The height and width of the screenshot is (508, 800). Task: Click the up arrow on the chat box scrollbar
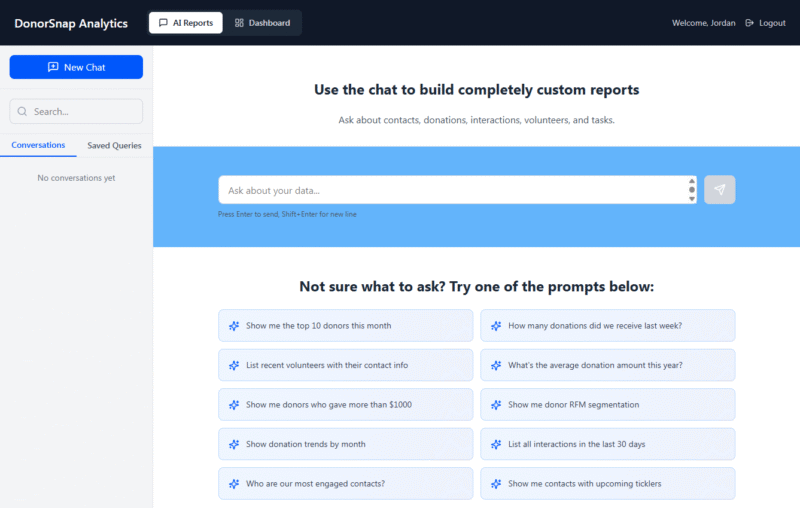[692, 181]
